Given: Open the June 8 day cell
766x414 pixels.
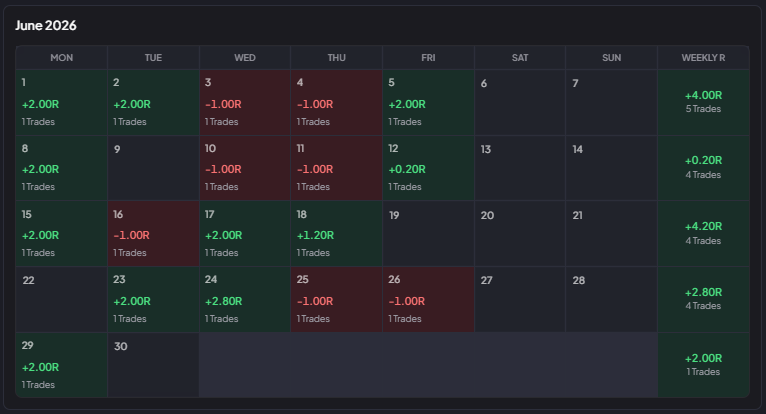Looking at the screenshot, I should point(62,168).
